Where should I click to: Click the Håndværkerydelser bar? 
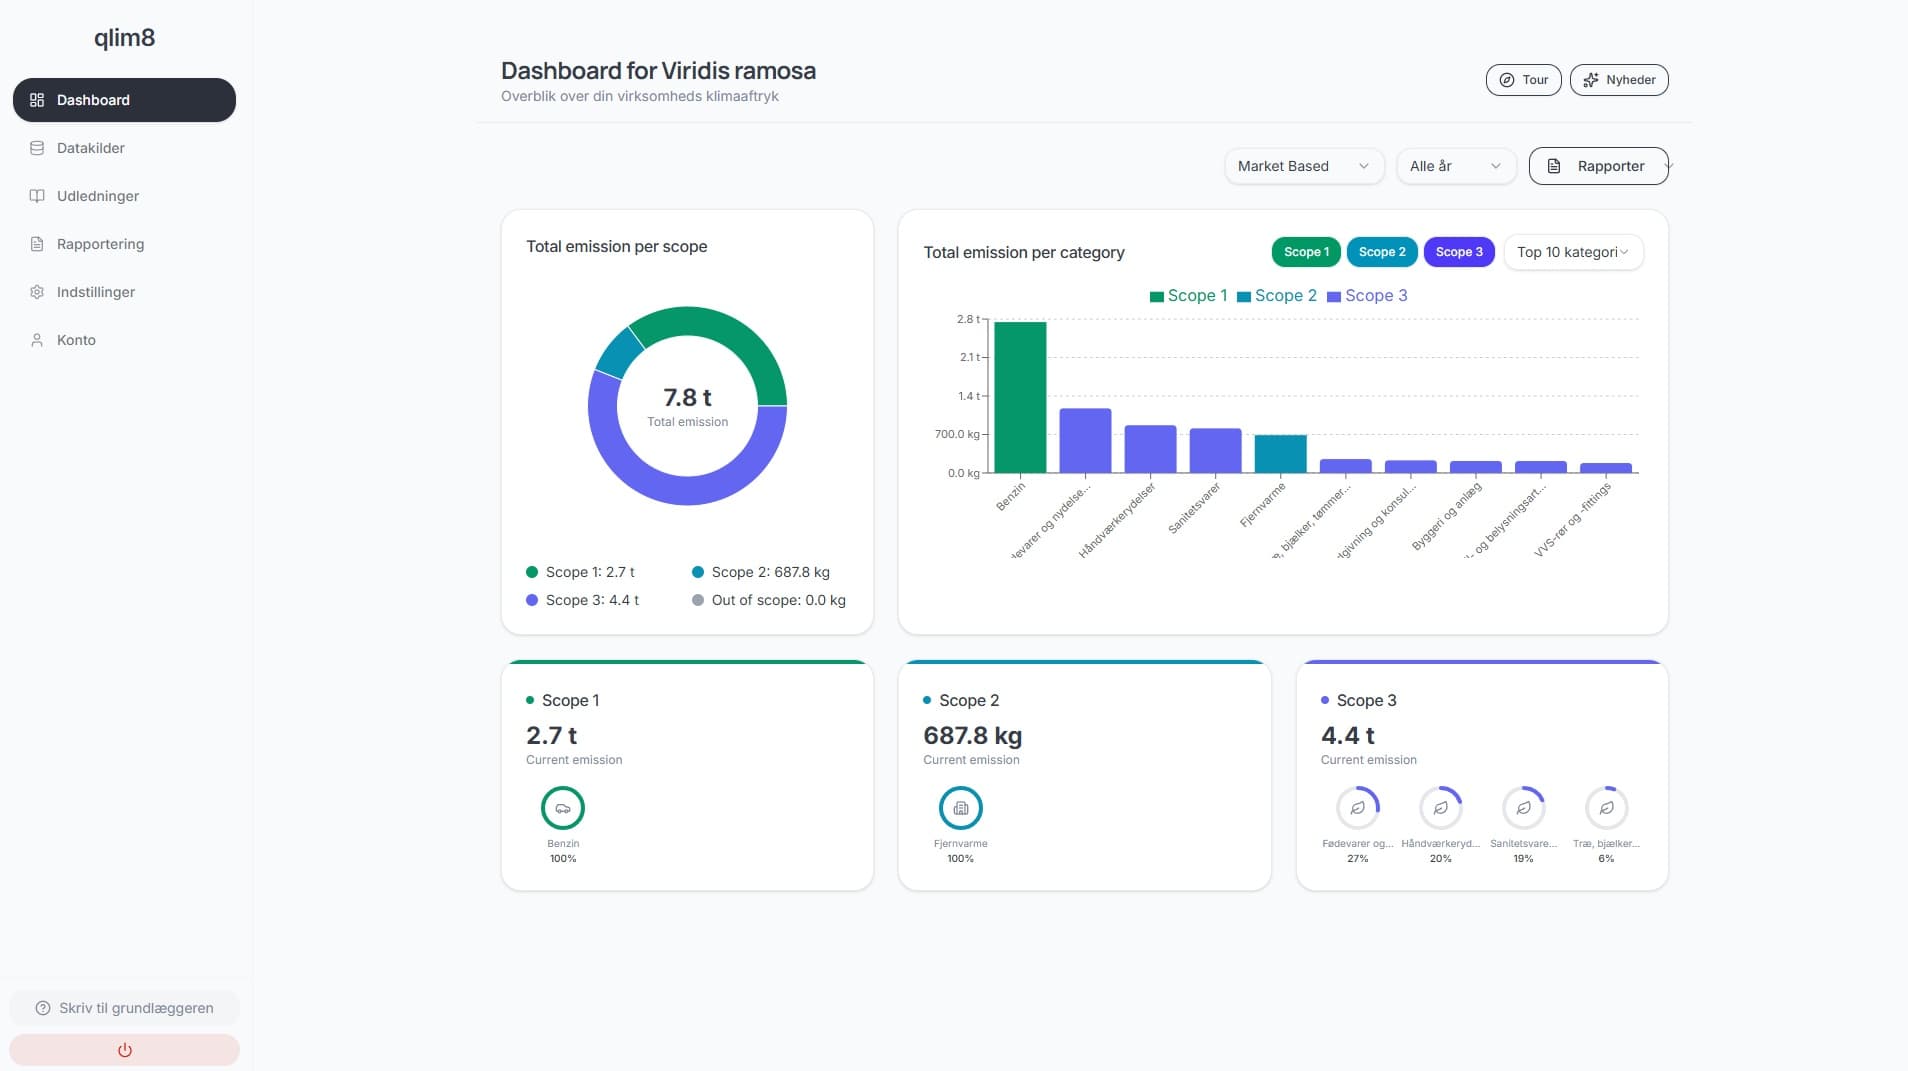pos(1150,449)
